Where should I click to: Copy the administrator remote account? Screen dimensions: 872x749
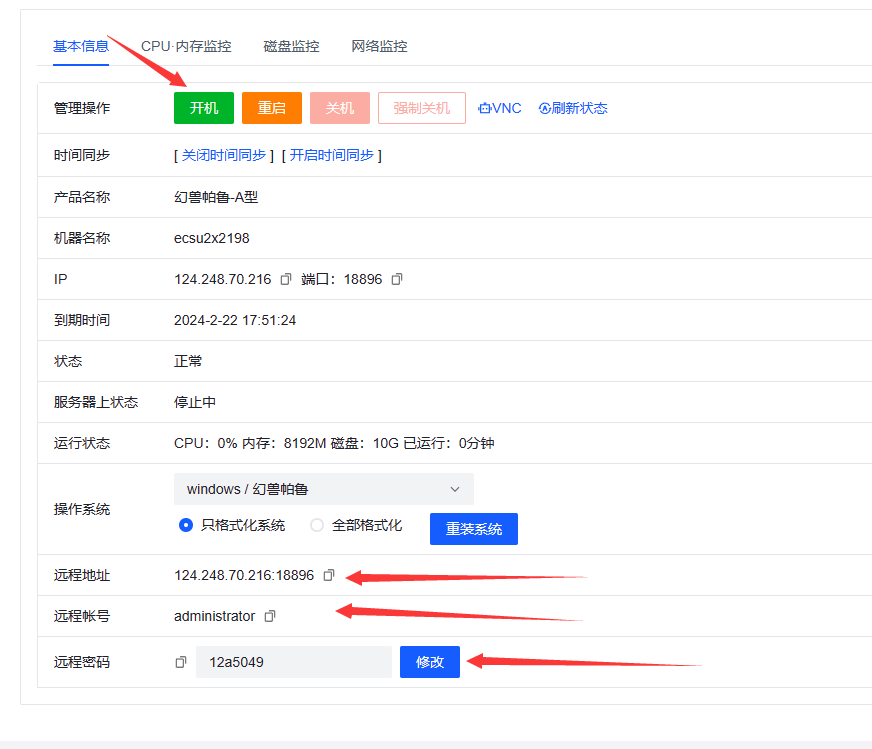click(269, 617)
